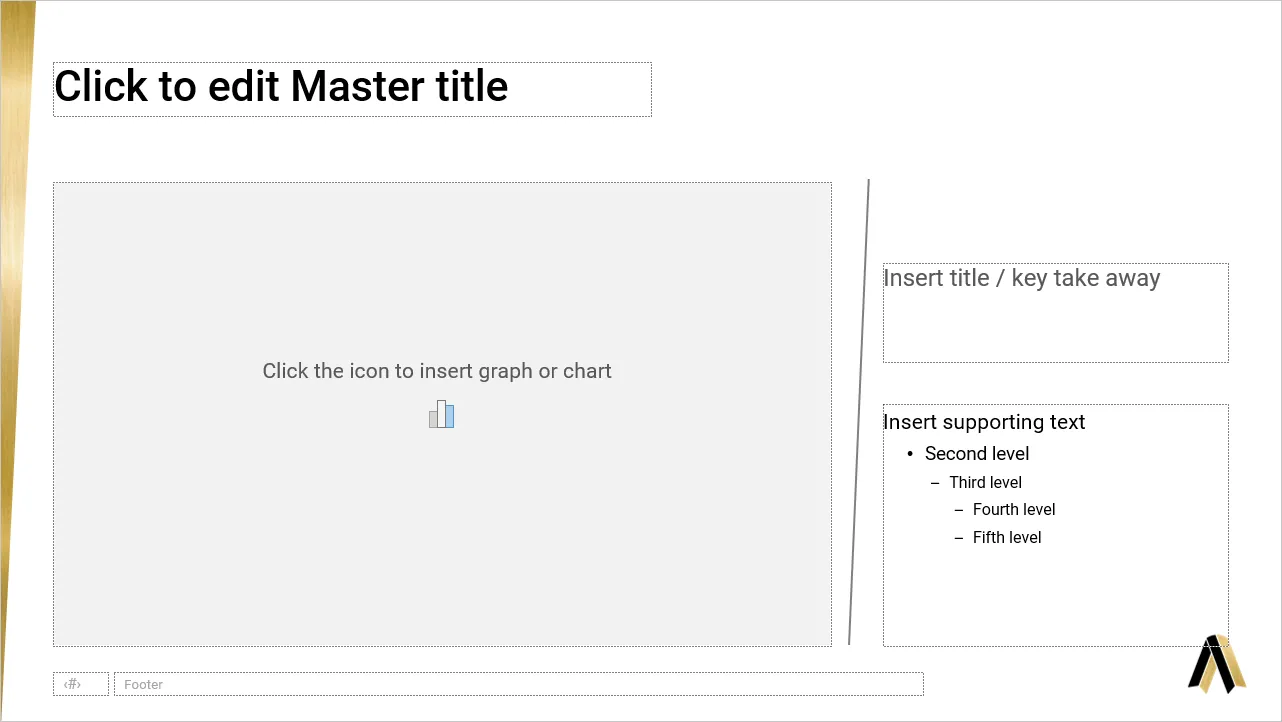Viewport: 1282px width, 722px height.
Task: Click the gold A logo
Action: [1217, 664]
